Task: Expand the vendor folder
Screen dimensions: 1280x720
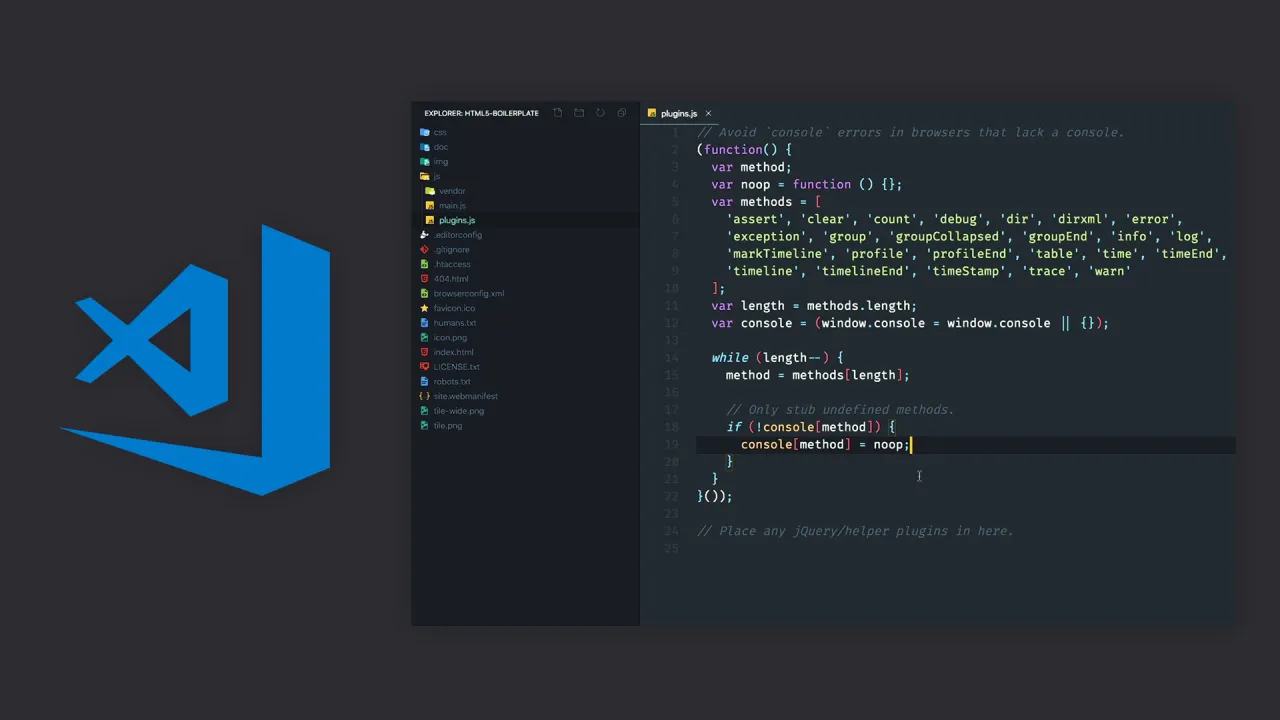Action: pyautogui.click(x=452, y=190)
